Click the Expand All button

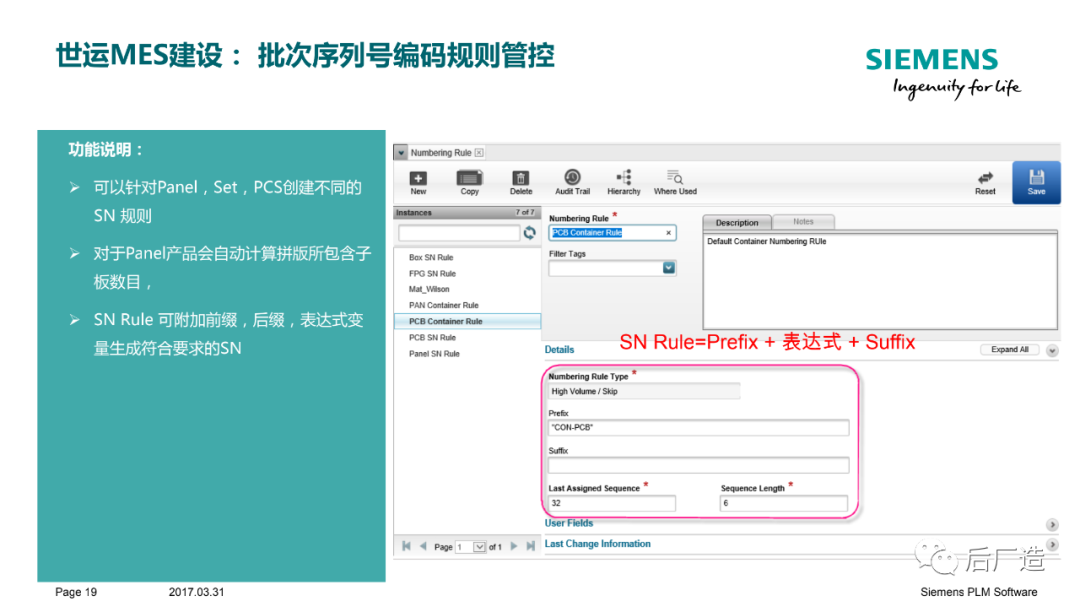coord(1008,349)
